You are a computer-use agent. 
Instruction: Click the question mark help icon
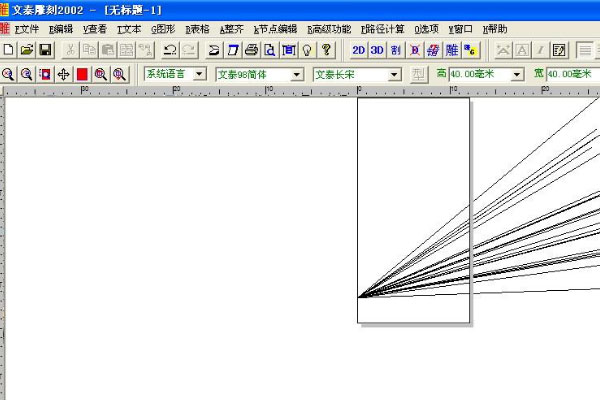point(325,49)
